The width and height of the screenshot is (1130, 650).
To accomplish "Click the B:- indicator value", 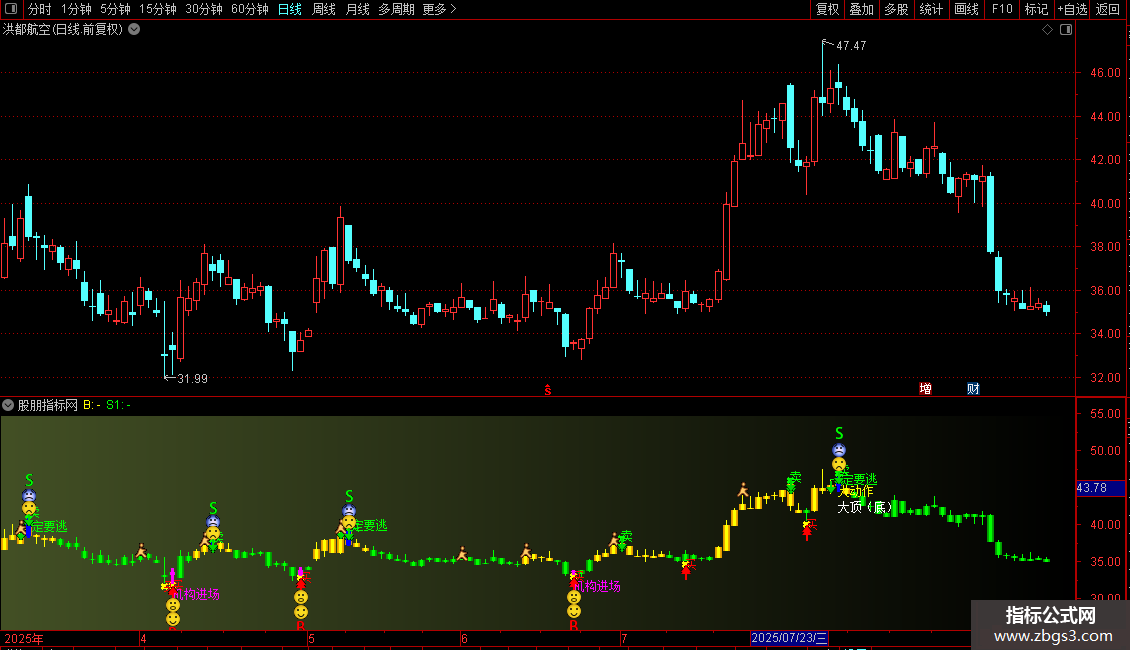I will click(92, 405).
